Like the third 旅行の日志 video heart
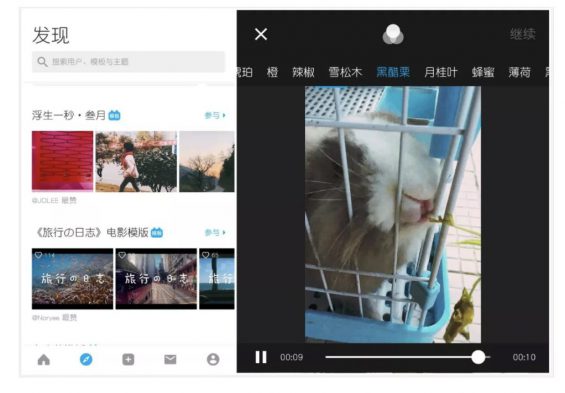Image resolution: width=565 pixels, height=393 pixels. tap(206, 255)
